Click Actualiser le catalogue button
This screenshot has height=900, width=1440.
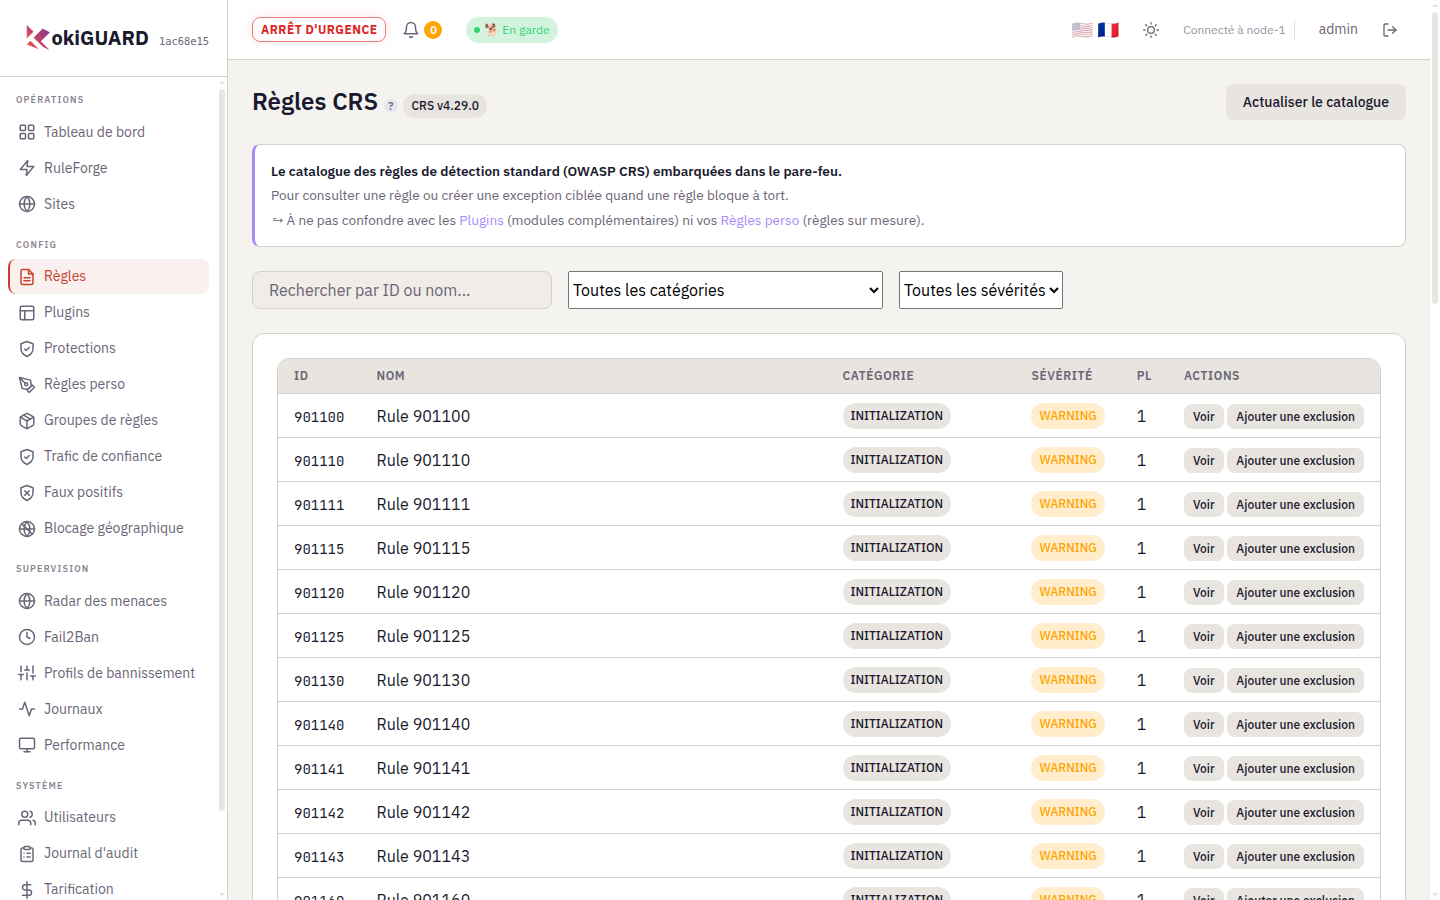[x=1315, y=102]
